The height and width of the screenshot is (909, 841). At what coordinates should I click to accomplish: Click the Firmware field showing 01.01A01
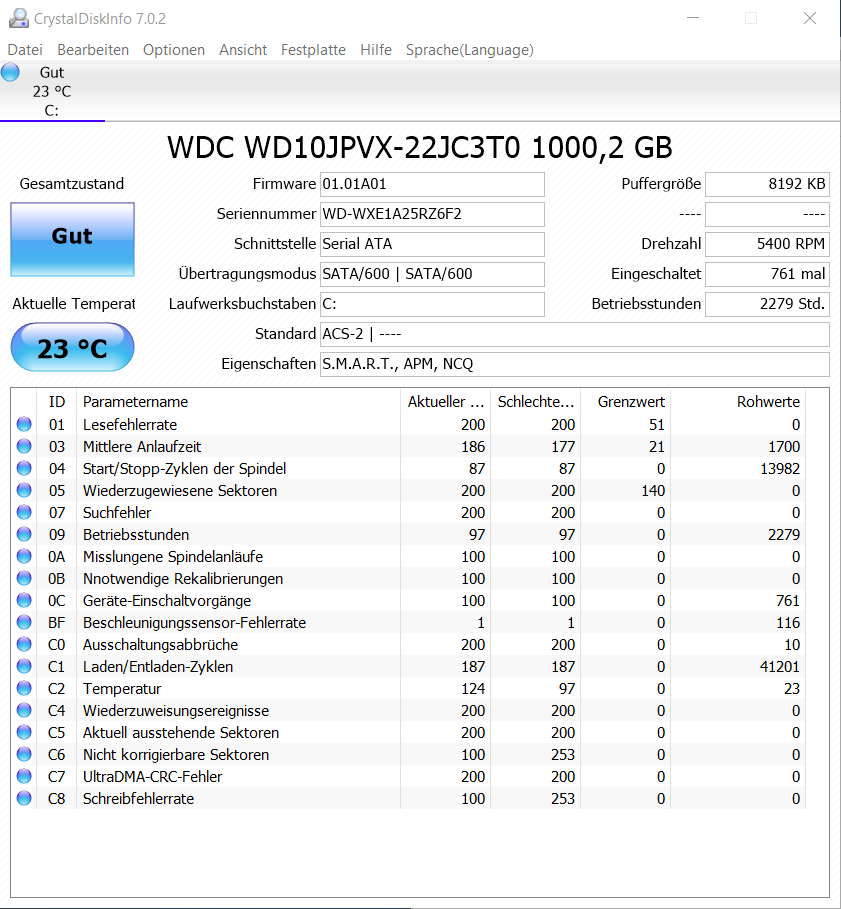point(432,184)
